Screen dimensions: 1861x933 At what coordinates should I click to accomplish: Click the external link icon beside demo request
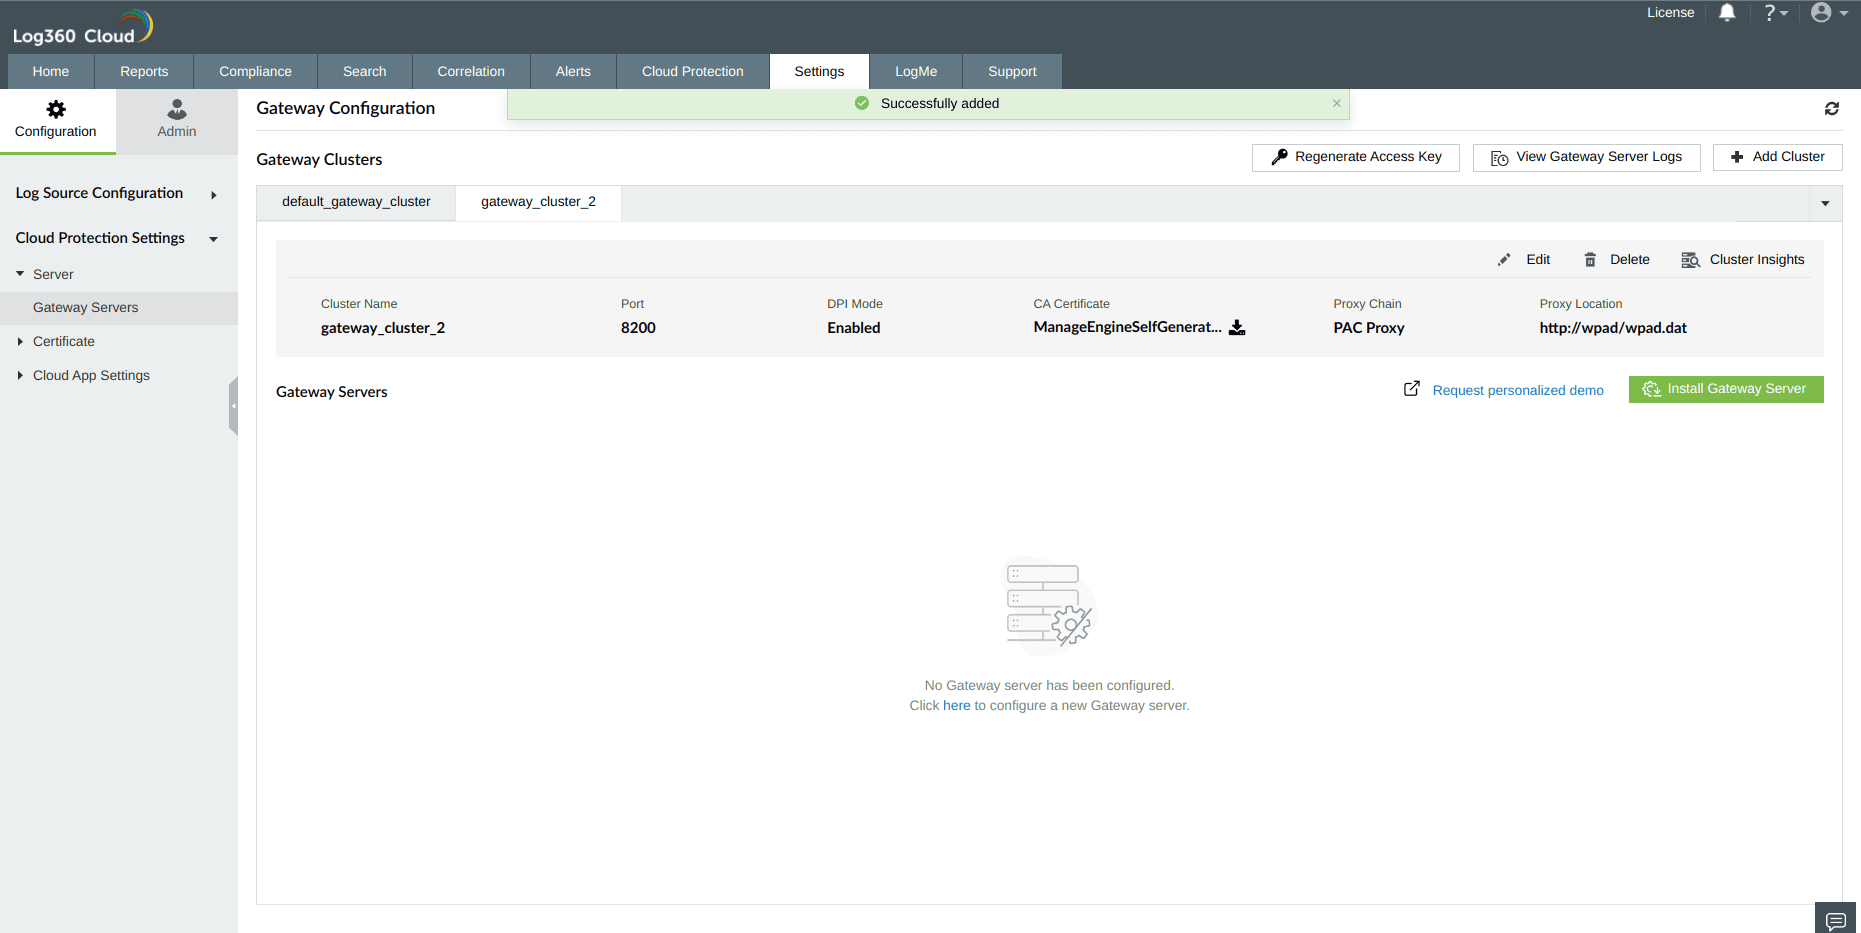(1412, 389)
